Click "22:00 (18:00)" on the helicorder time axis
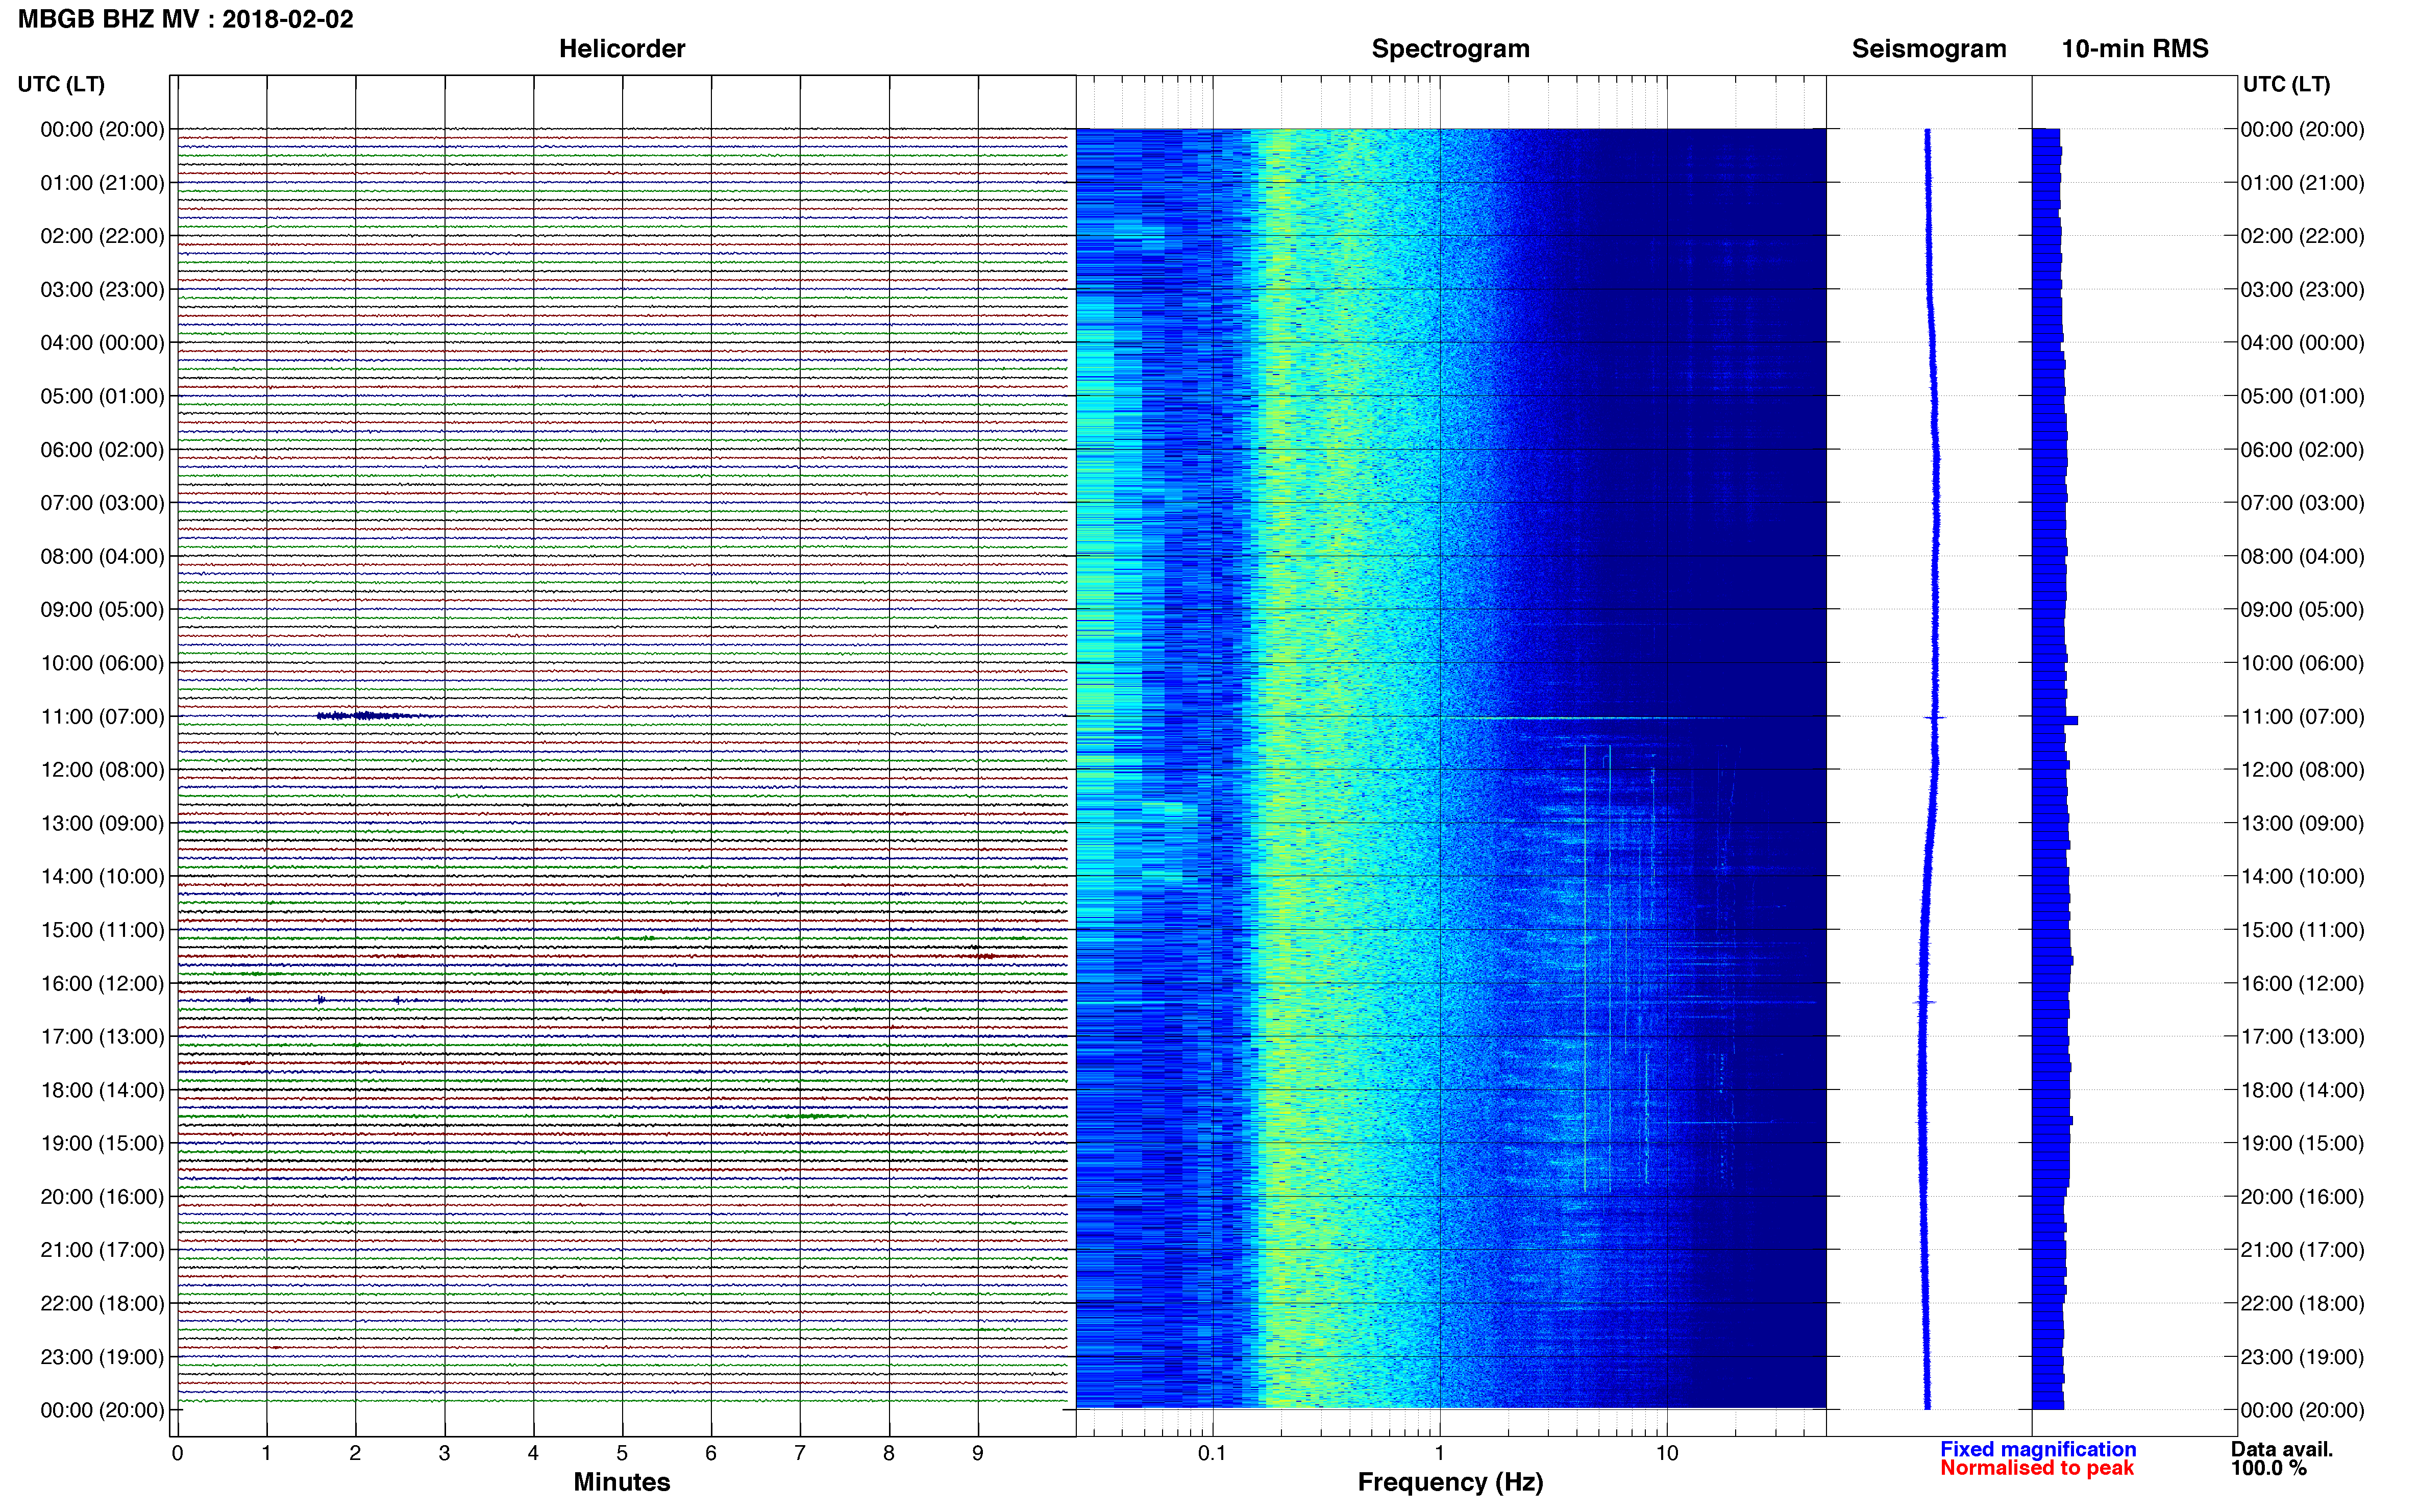This screenshot has height=1512, width=2419. pyautogui.click(x=102, y=1303)
